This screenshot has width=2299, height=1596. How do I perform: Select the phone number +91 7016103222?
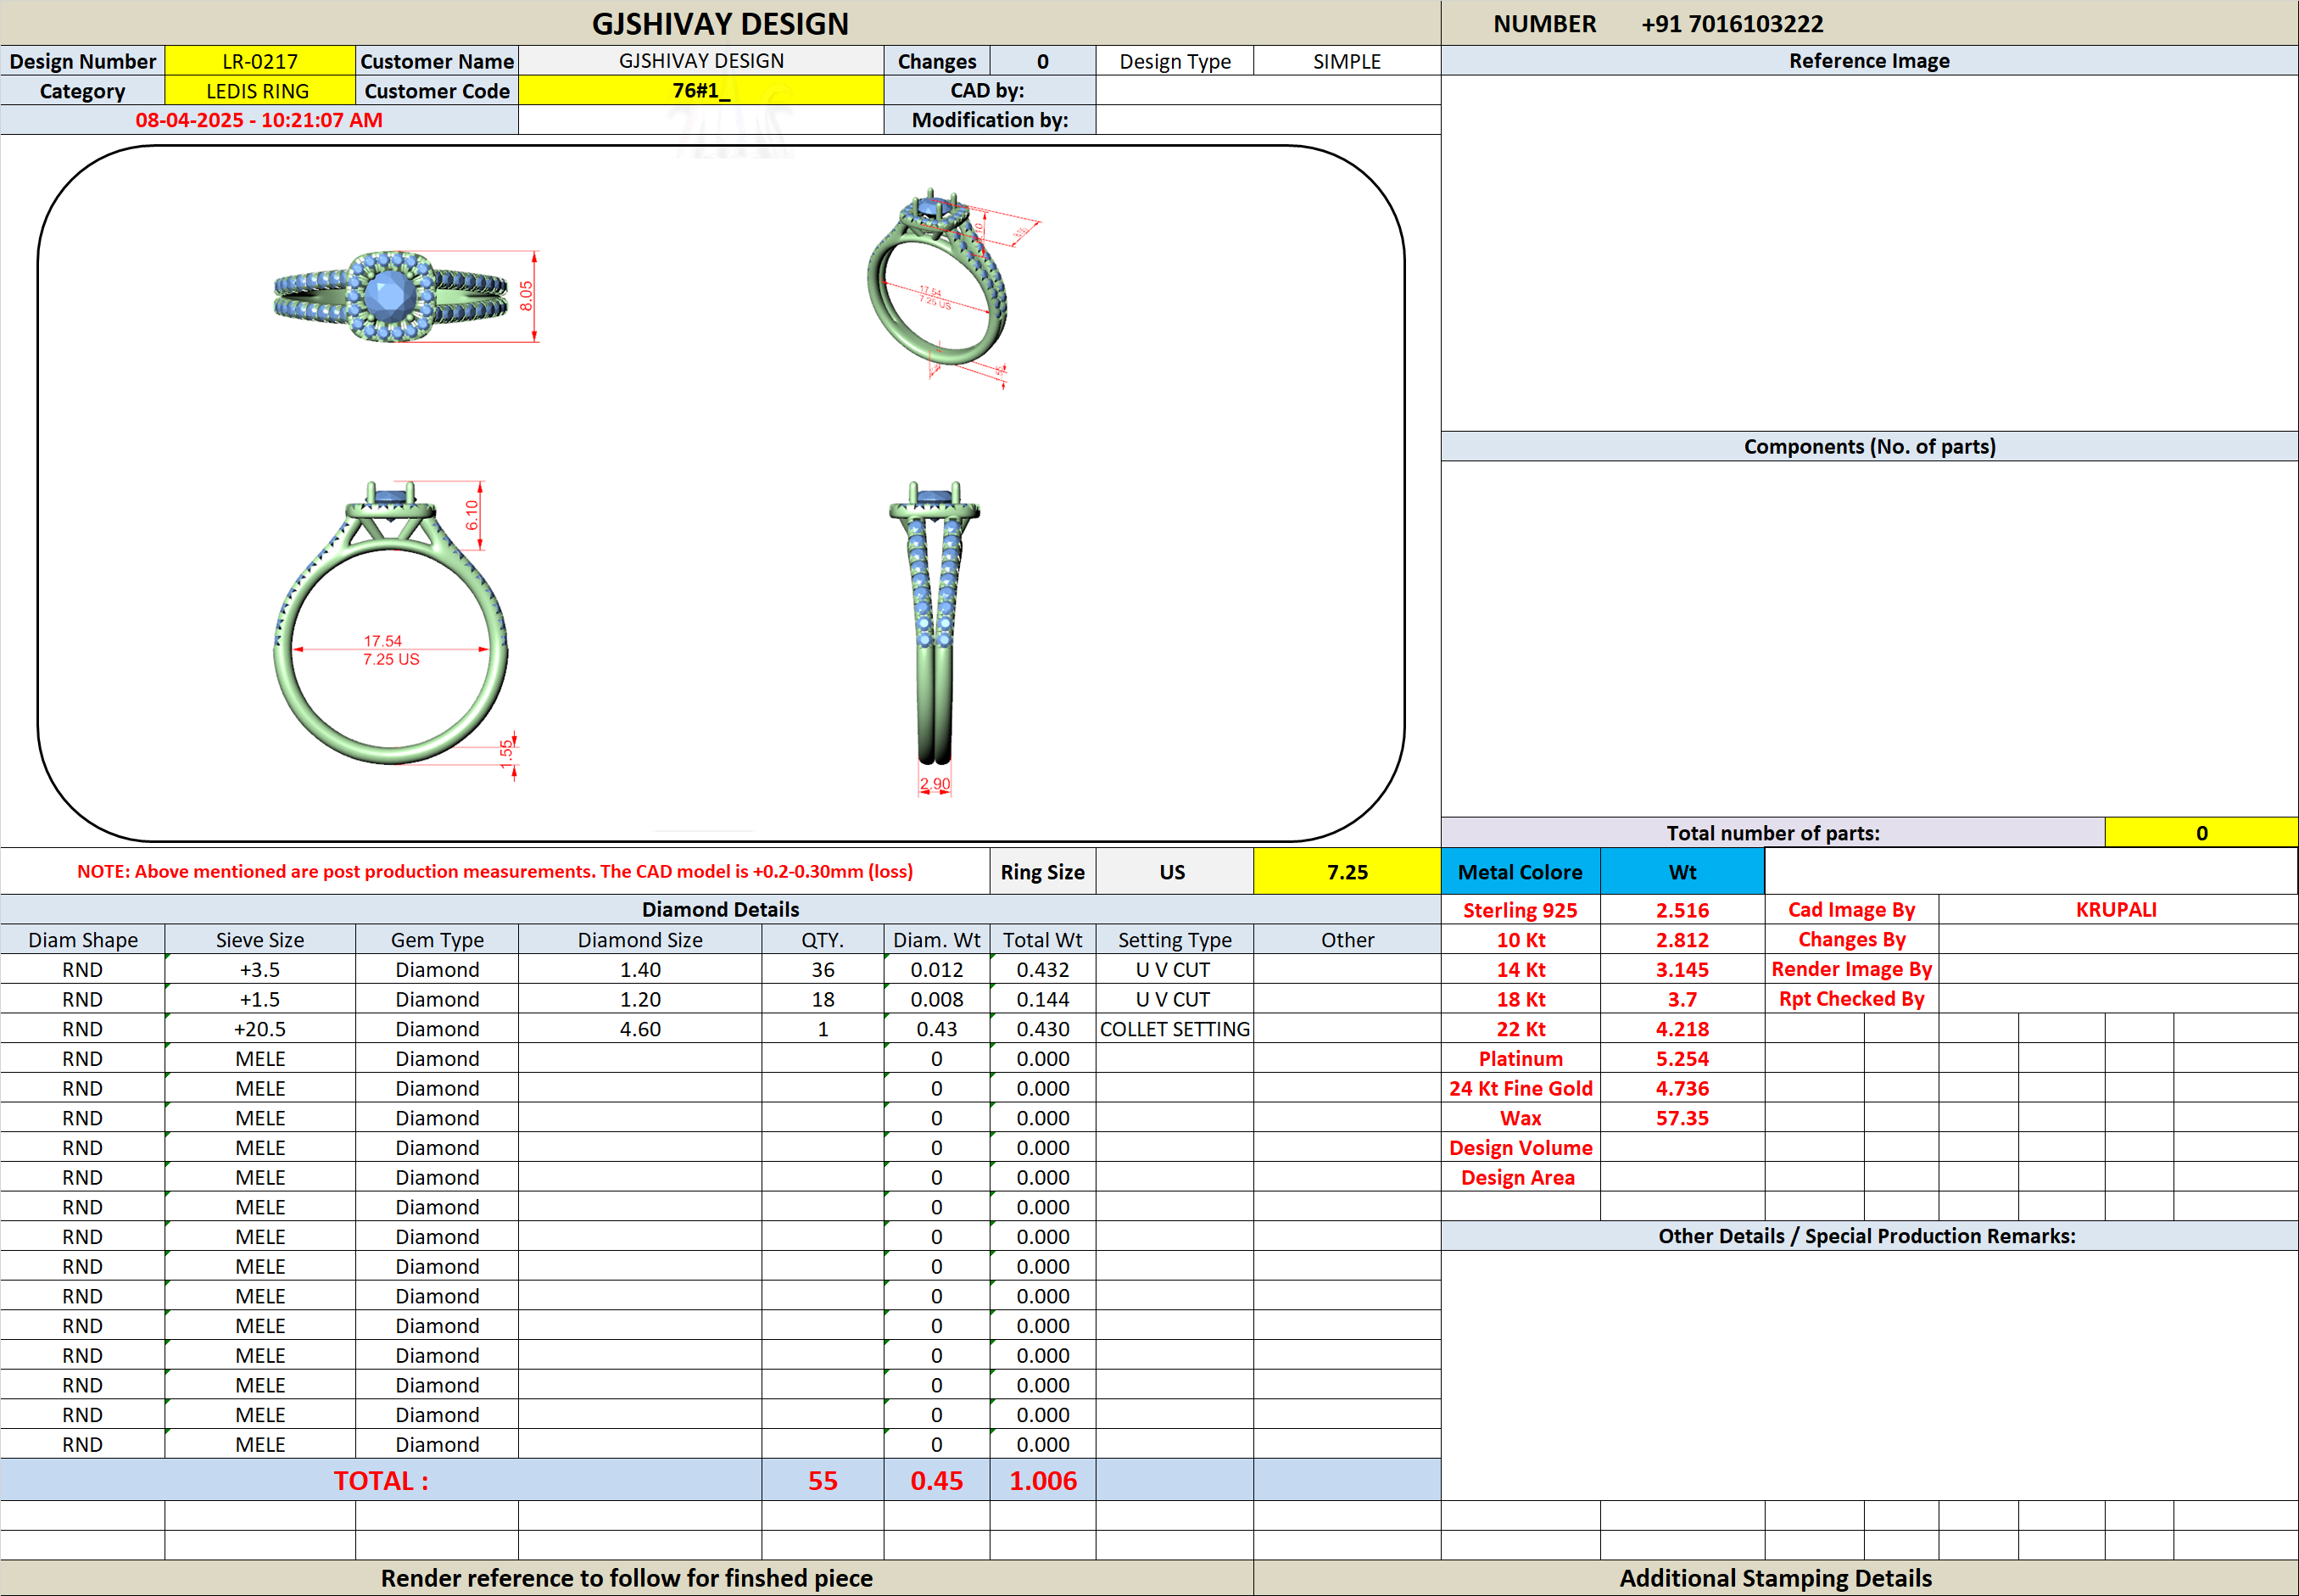click(1732, 24)
